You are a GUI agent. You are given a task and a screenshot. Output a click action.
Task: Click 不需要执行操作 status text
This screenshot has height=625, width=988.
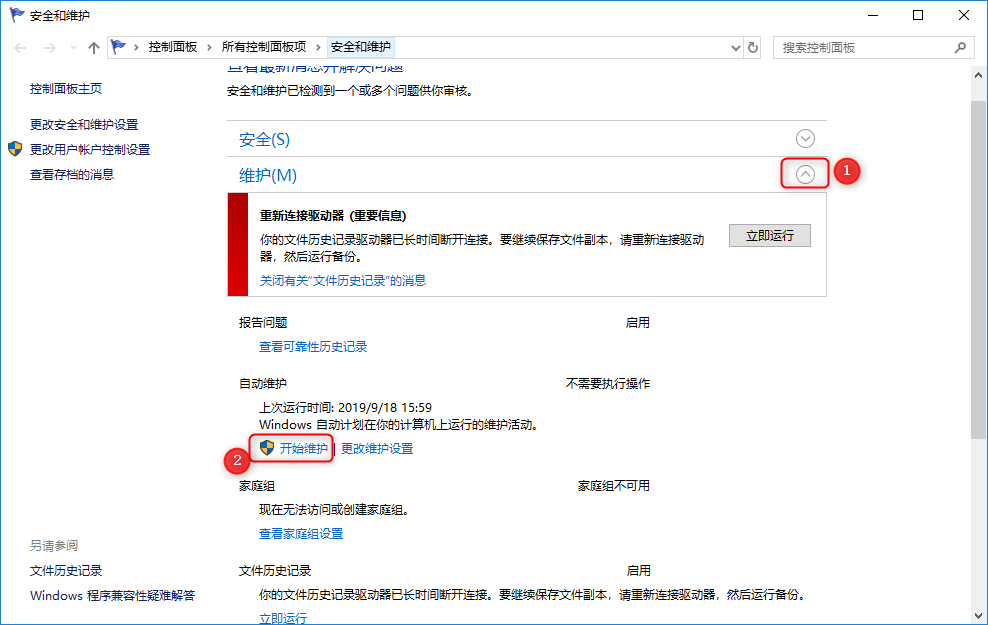[608, 384]
